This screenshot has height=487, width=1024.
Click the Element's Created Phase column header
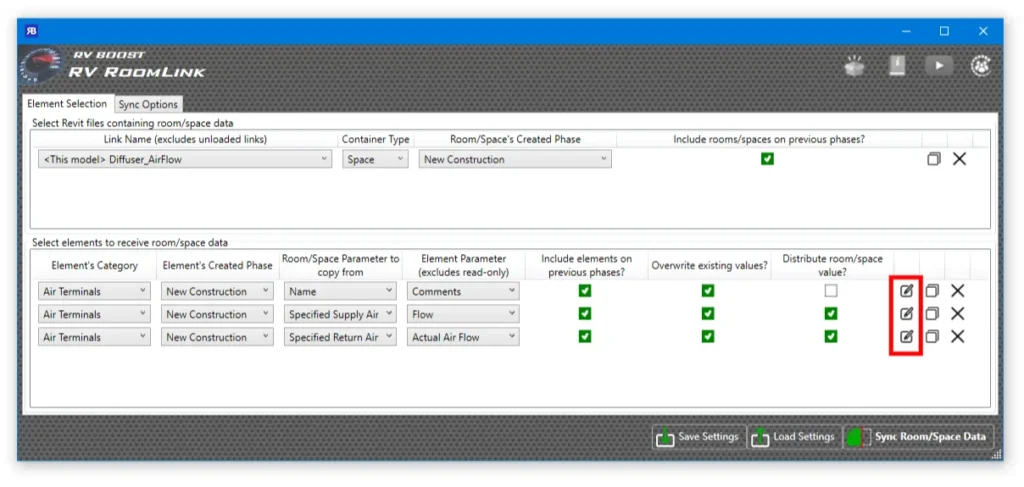[x=217, y=266]
